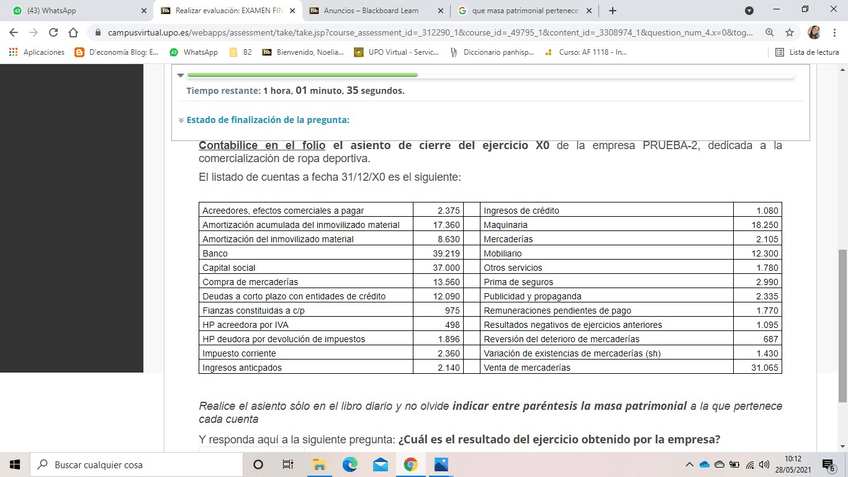Bookmark this page with the star icon
This screenshot has width=848, height=477.
tap(791, 32)
